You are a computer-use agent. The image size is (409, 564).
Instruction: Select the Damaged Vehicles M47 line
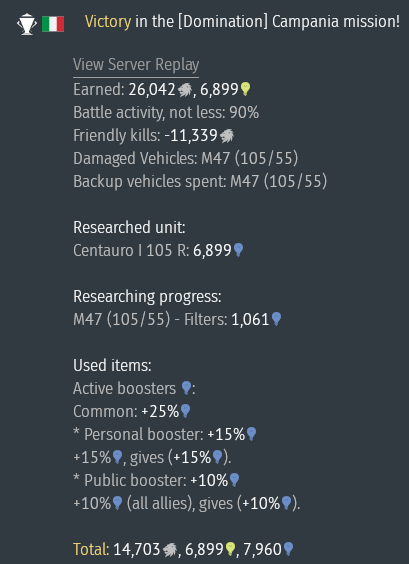click(x=186, y=158)
